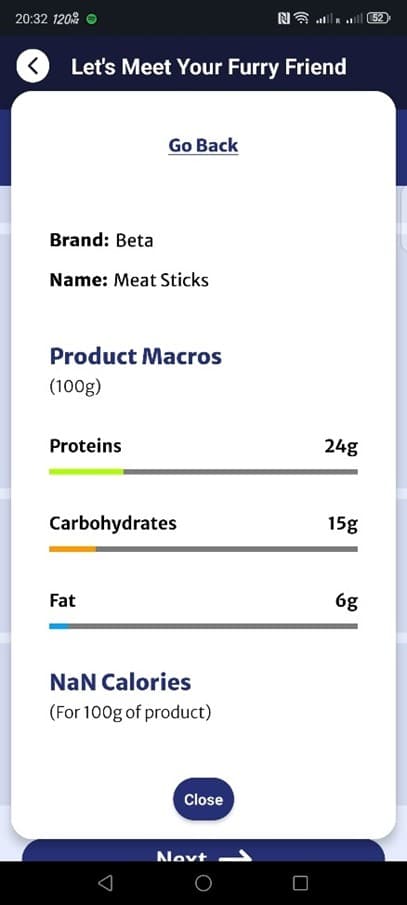Click the 24g protein value
Viewport: 407px width, 905px height.
click(x=341, y=447)
